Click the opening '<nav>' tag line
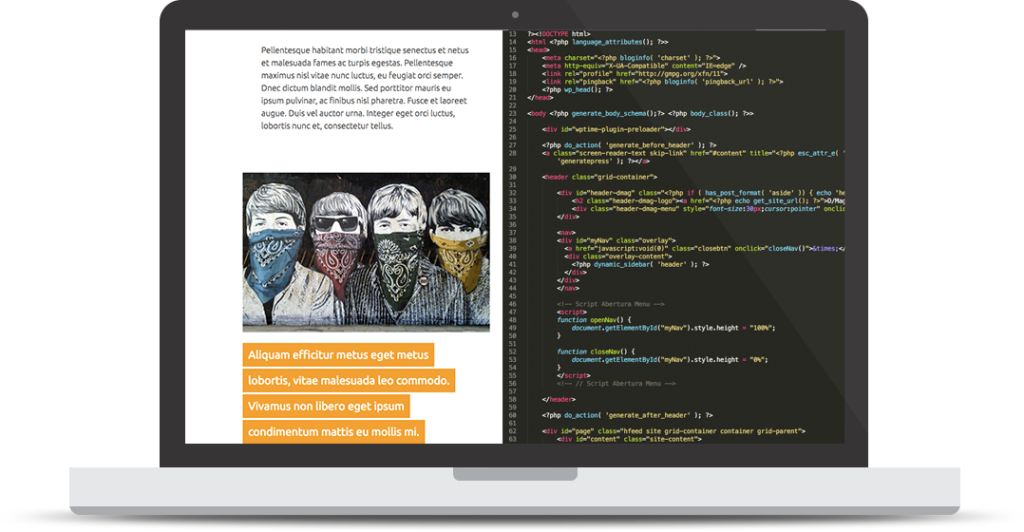The image size is (1024, 532). point(566,232)
